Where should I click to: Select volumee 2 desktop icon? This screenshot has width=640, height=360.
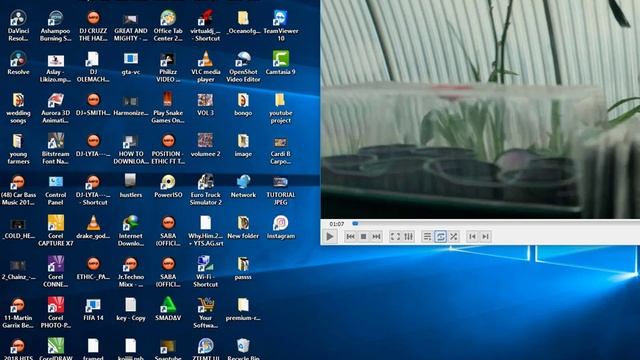click(x=205, y=145)
